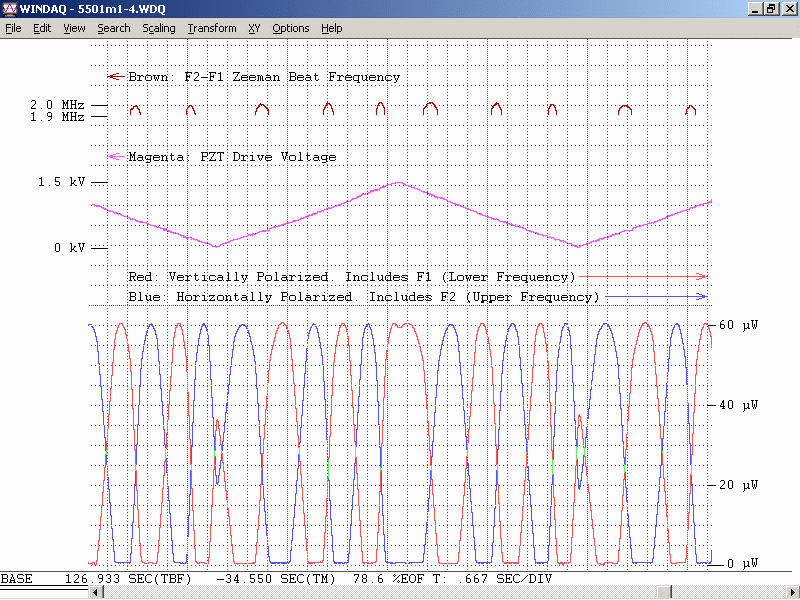Expand the Transform menu
The height and width of the screenshot is (600, 800).
tap(212, 28)
